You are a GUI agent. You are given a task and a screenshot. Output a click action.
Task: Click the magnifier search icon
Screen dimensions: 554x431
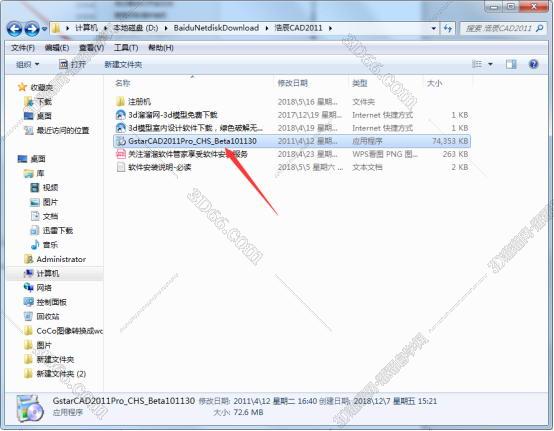tap(540, 28)
